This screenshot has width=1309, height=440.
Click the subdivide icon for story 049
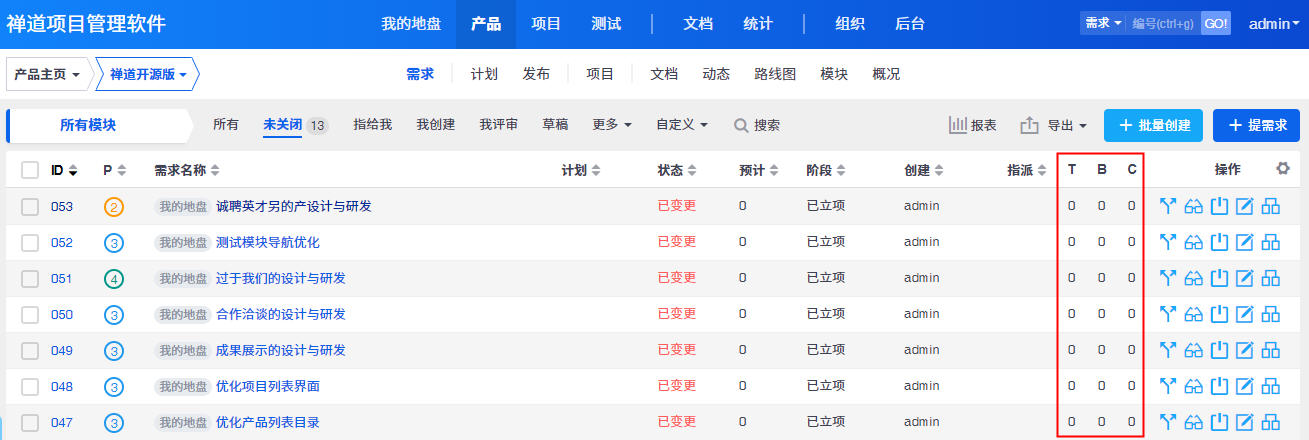point(1271,351)
